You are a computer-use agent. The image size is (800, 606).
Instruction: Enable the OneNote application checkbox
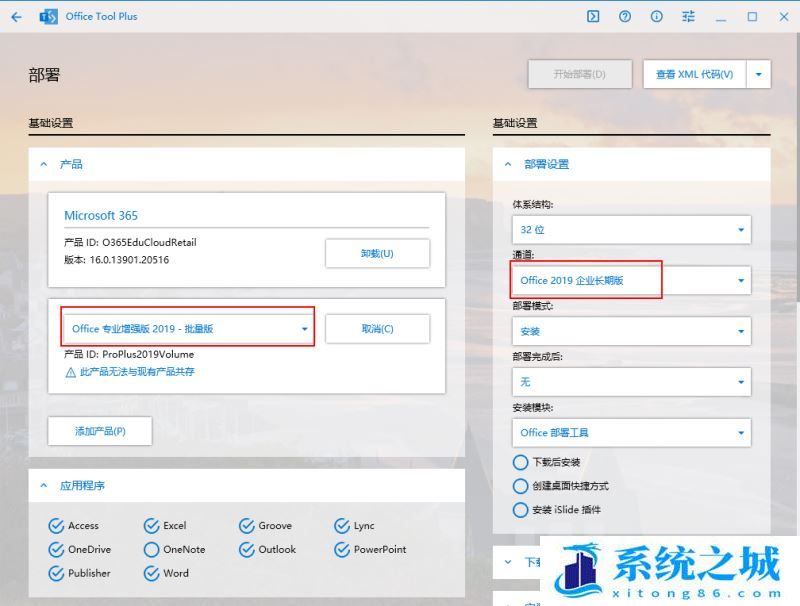point(152,549)
